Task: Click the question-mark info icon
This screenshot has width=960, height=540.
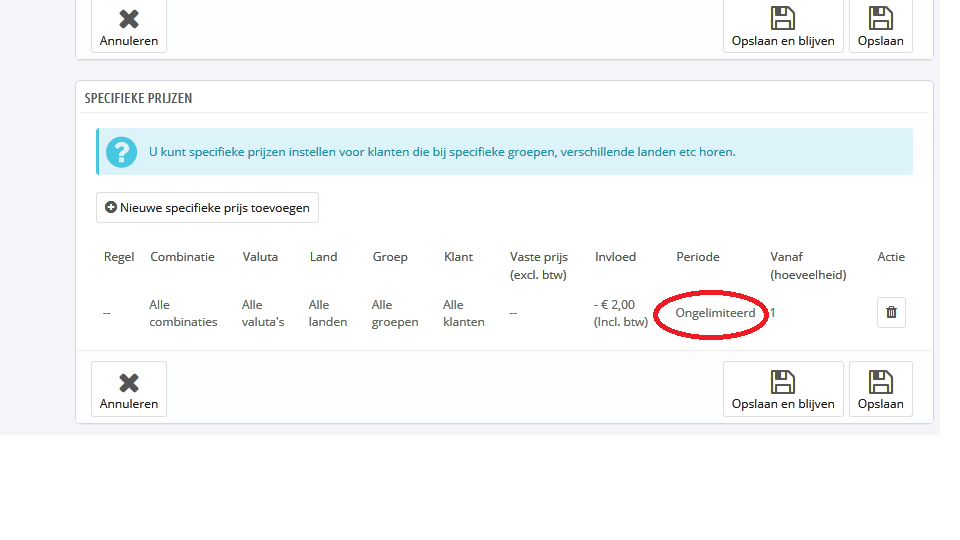Action: 121,152
